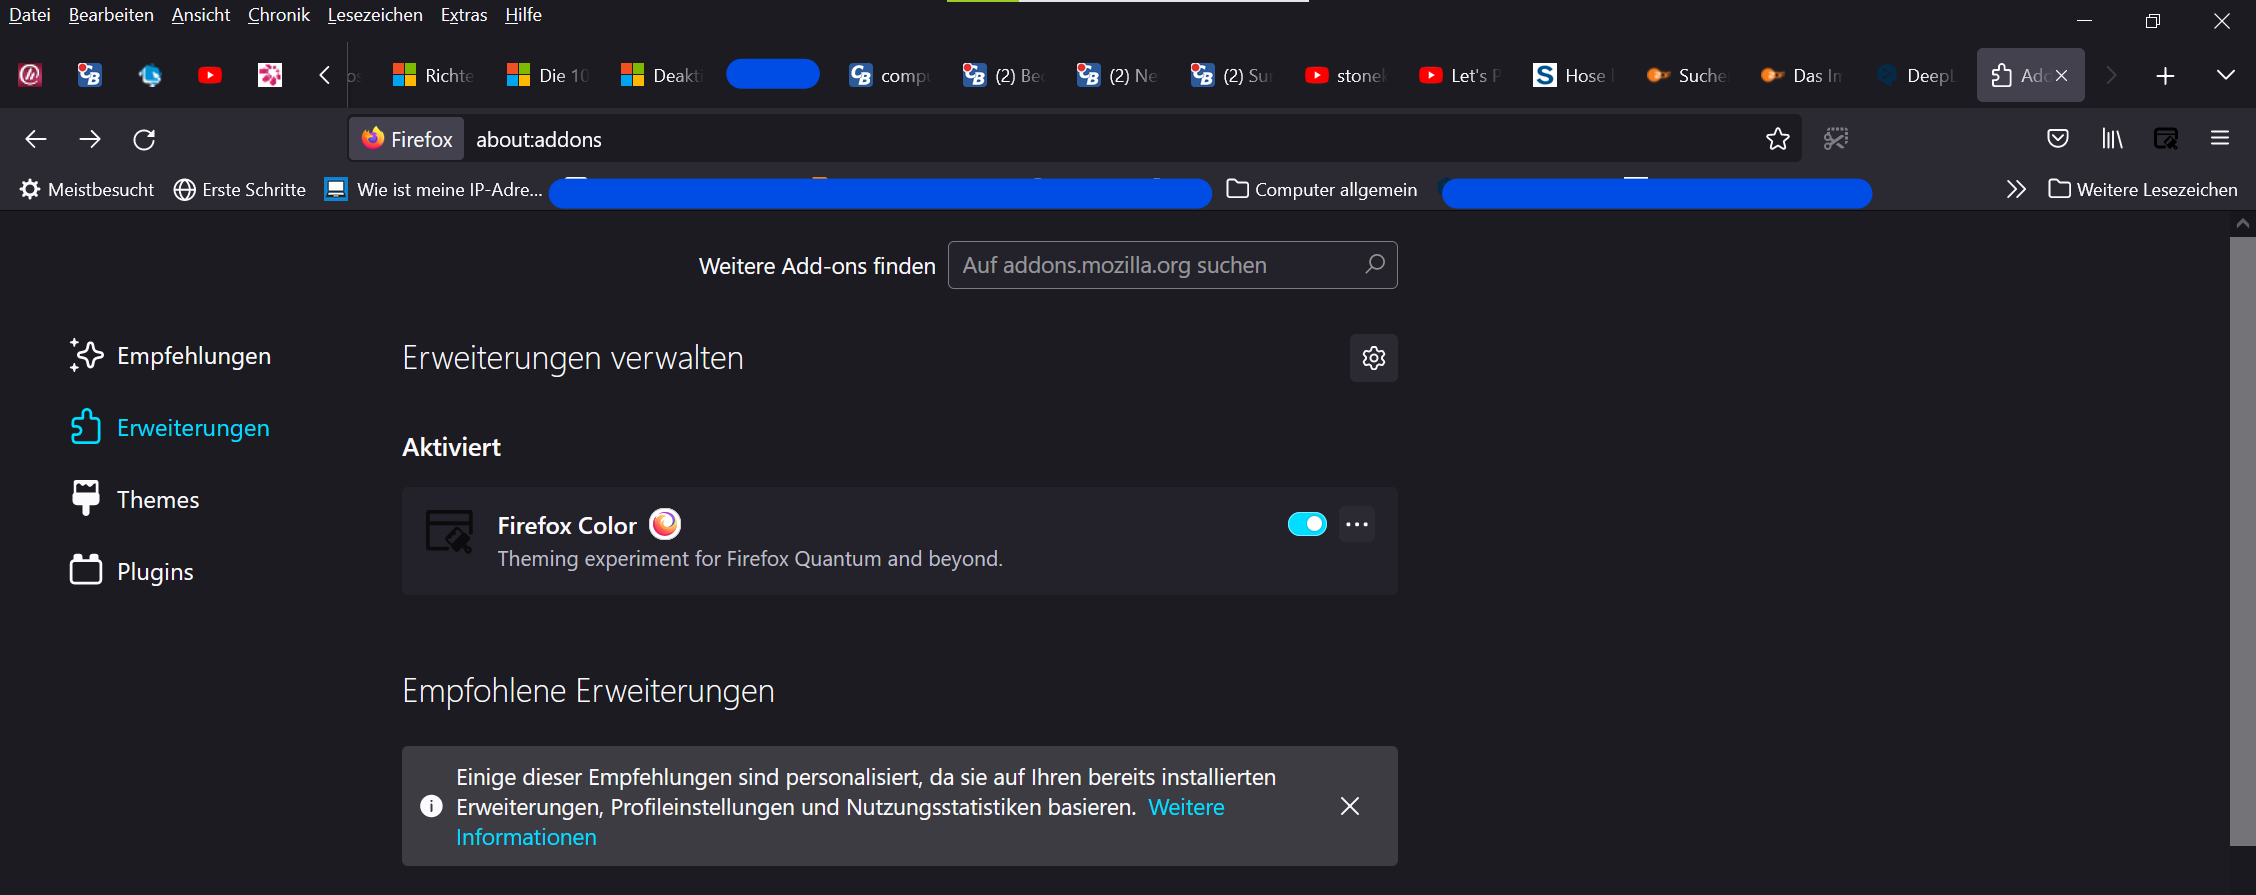Switch to the Hose tab
The image size is (2256, 895).
point(1573,75)
